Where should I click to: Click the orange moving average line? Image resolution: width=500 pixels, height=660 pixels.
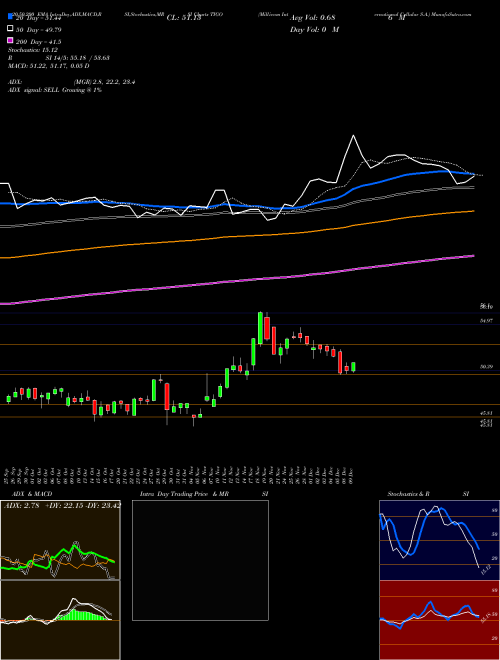point(237,236)
